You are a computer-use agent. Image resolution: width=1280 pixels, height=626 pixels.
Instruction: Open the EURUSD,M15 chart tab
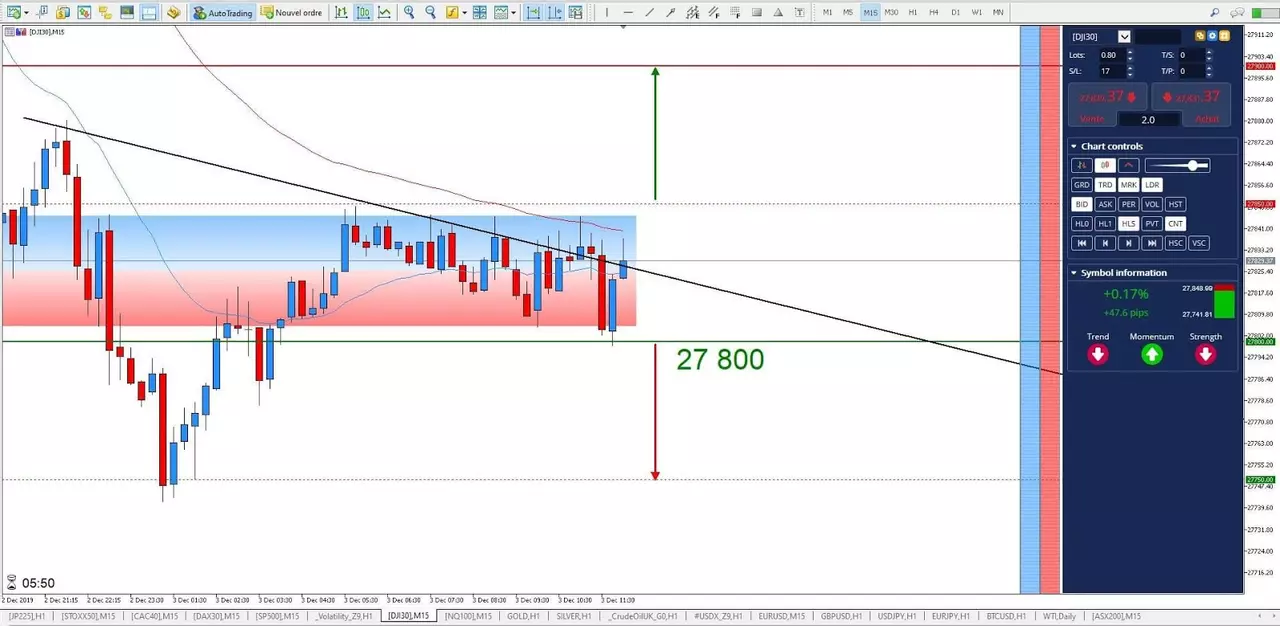782,616
